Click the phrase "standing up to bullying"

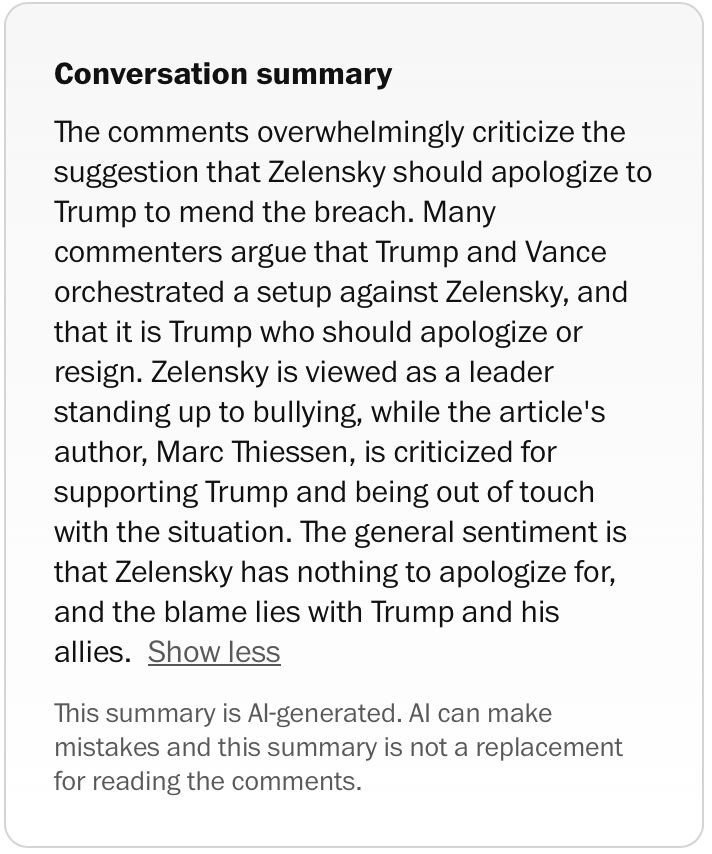coord(208,412)
